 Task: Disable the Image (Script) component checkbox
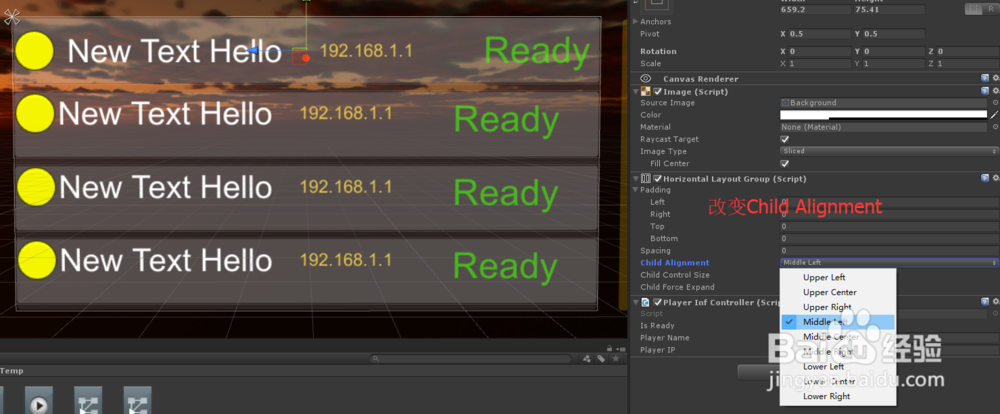tap(658, 91)
